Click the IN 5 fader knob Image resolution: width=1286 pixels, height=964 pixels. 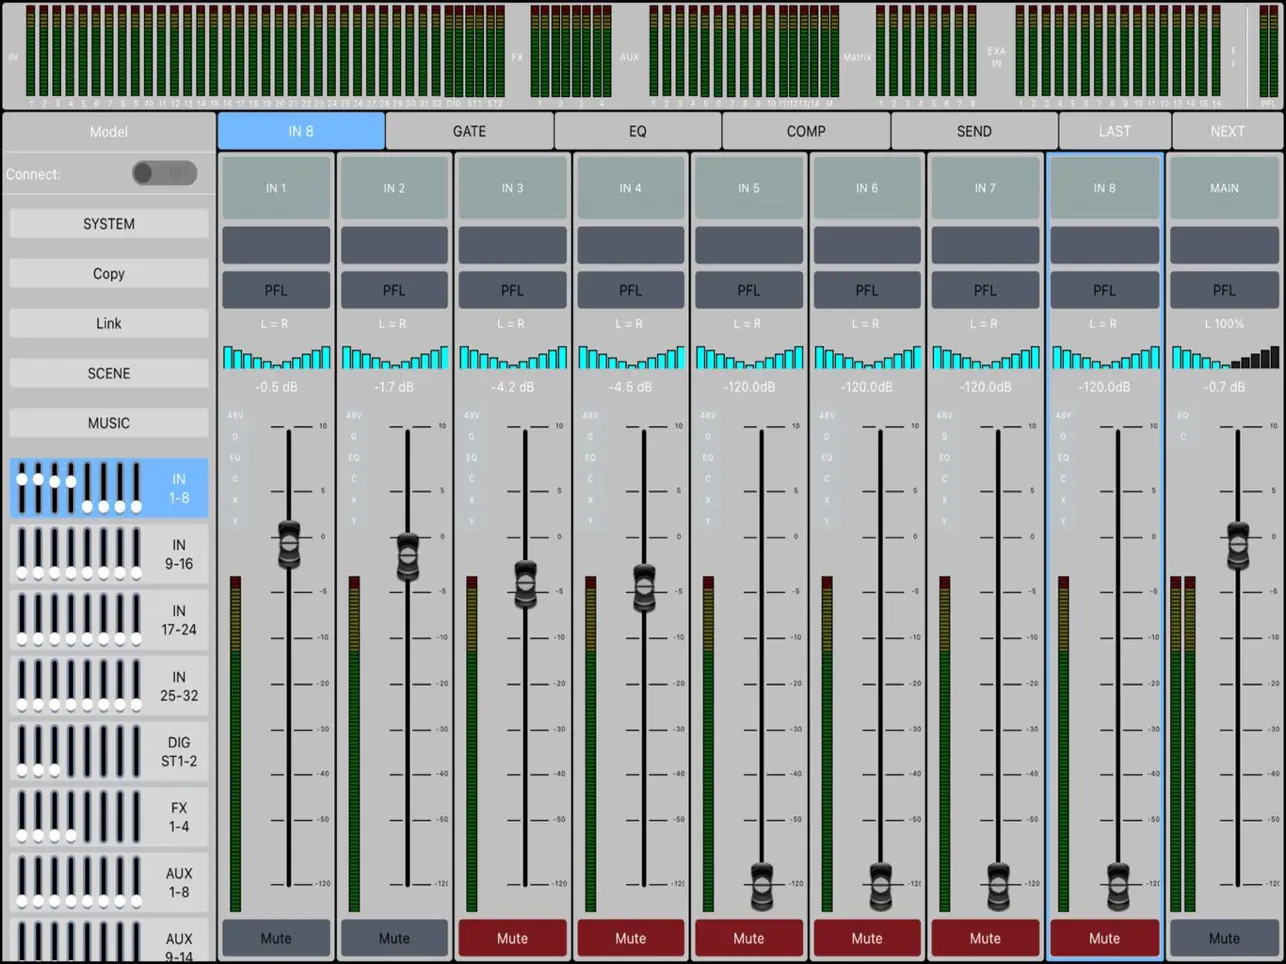coord(762,886)
